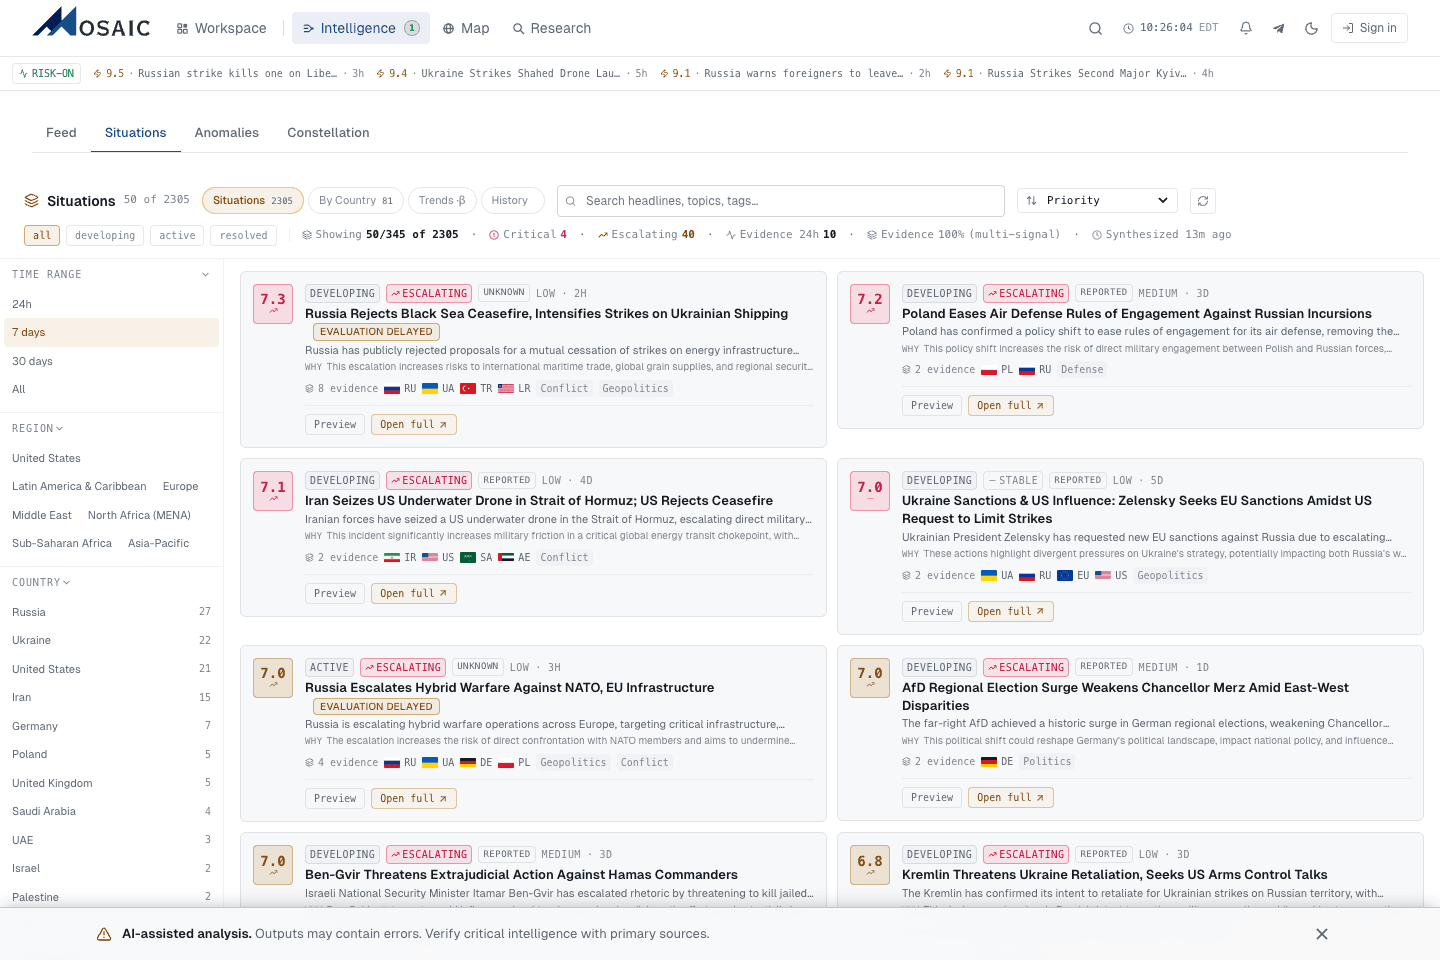
Task: Click the Mosaic logo
Action: (x=91, y=24)
